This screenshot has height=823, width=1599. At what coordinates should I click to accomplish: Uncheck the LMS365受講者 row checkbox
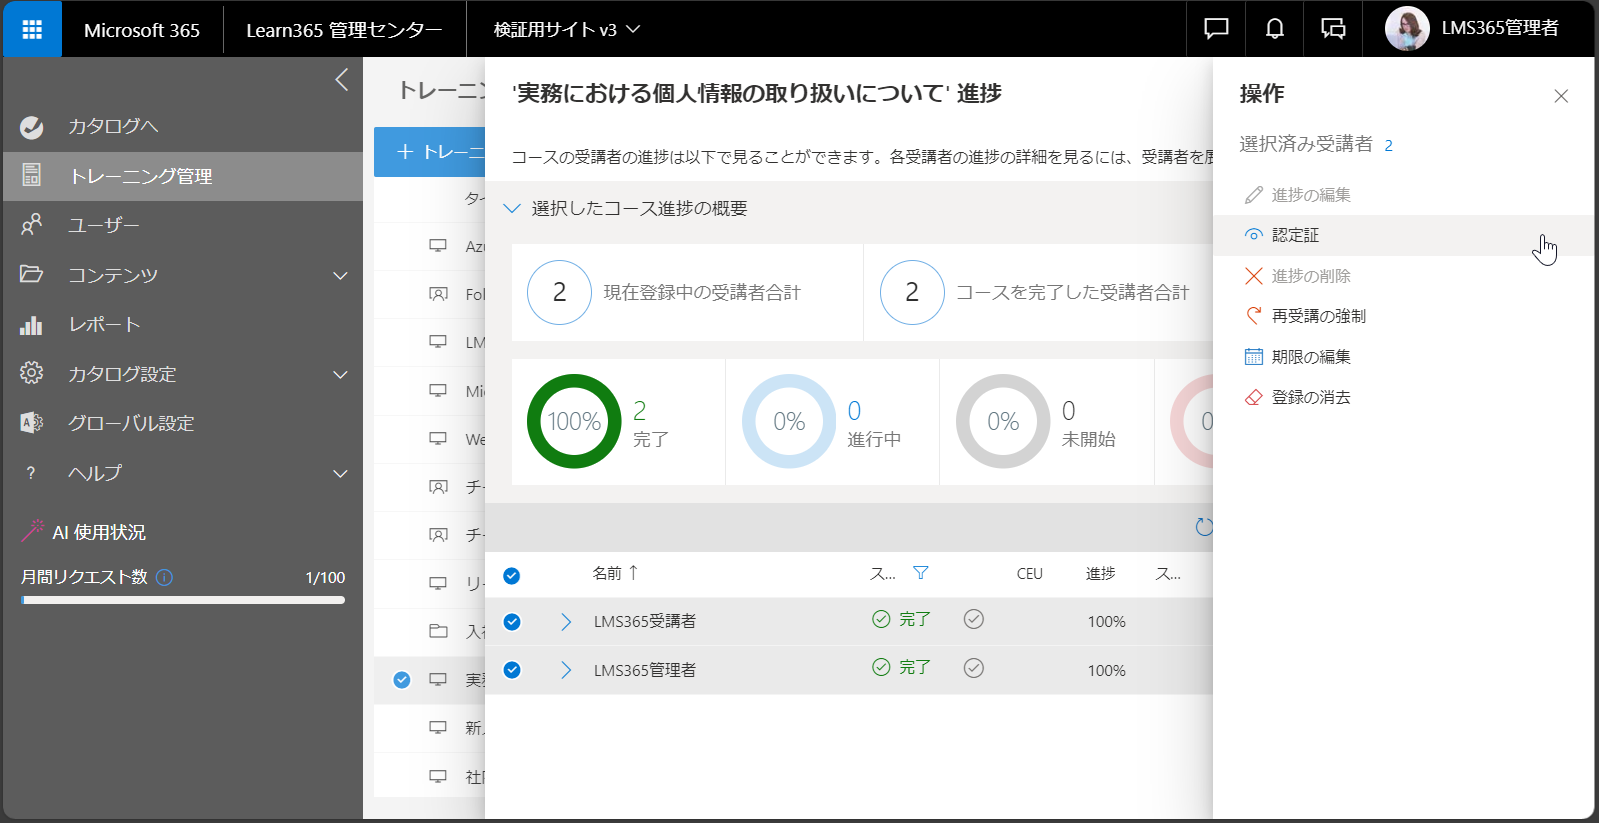[512, 622]
